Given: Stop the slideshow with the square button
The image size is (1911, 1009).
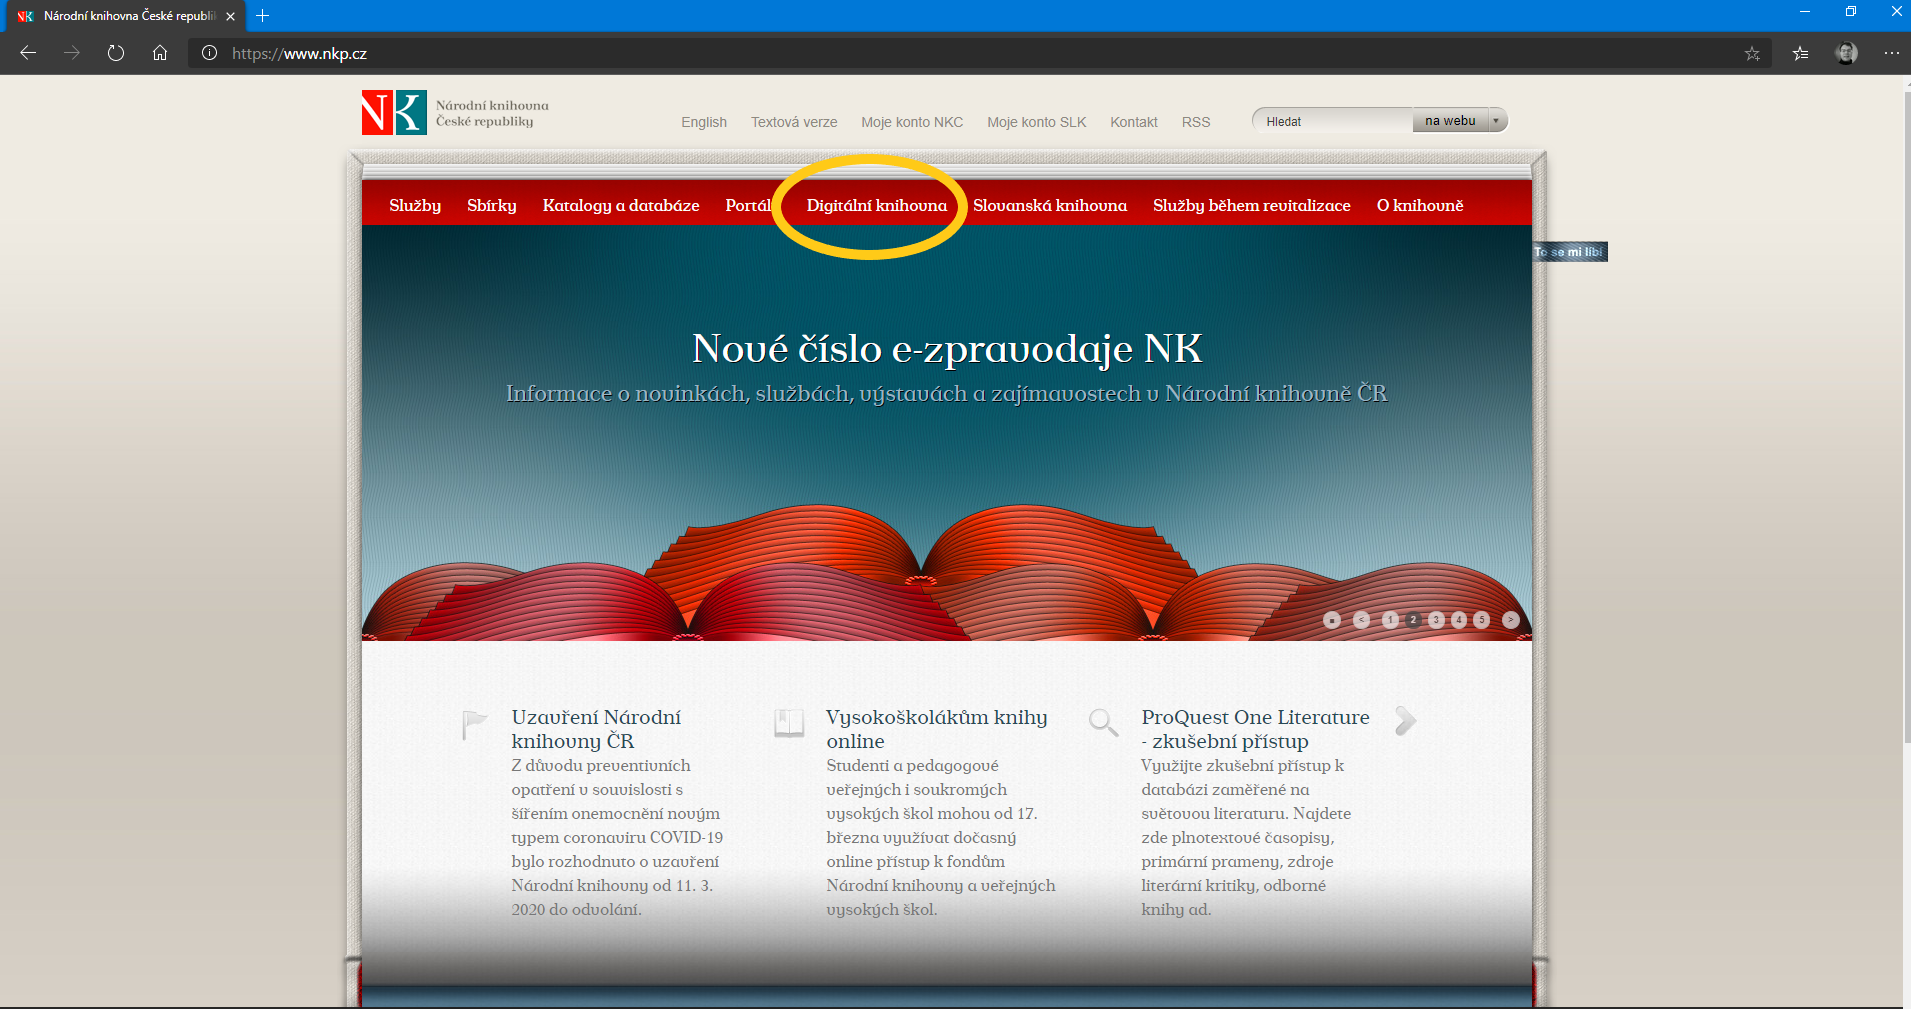Looking at the screenshot, I should click(x=1331, y=620).
